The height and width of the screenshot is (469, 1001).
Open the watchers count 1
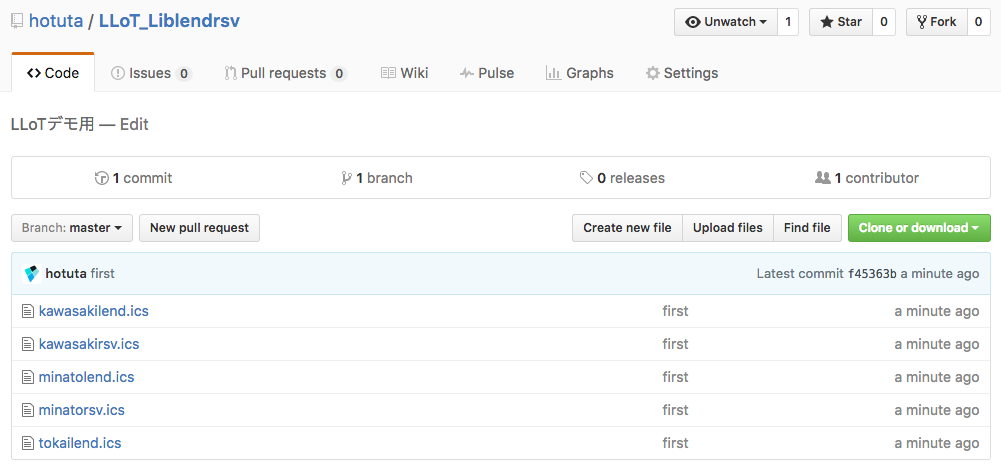[x=788, y=22]
